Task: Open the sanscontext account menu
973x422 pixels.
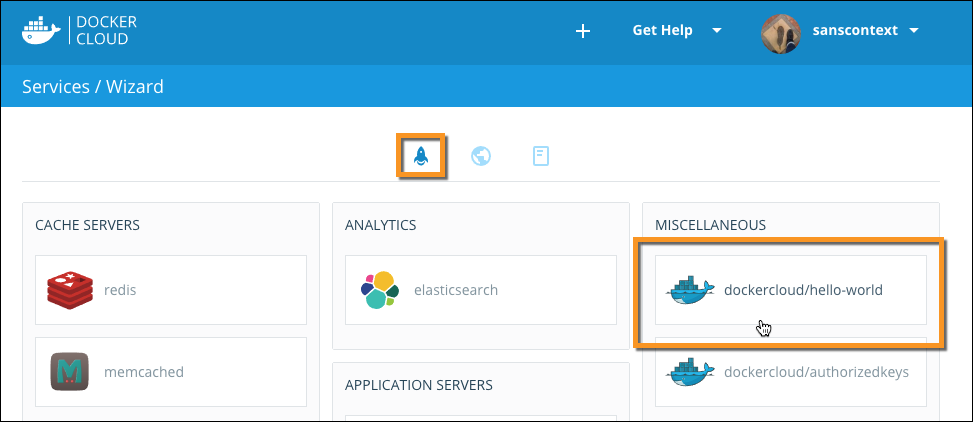Action: (853, 31)
